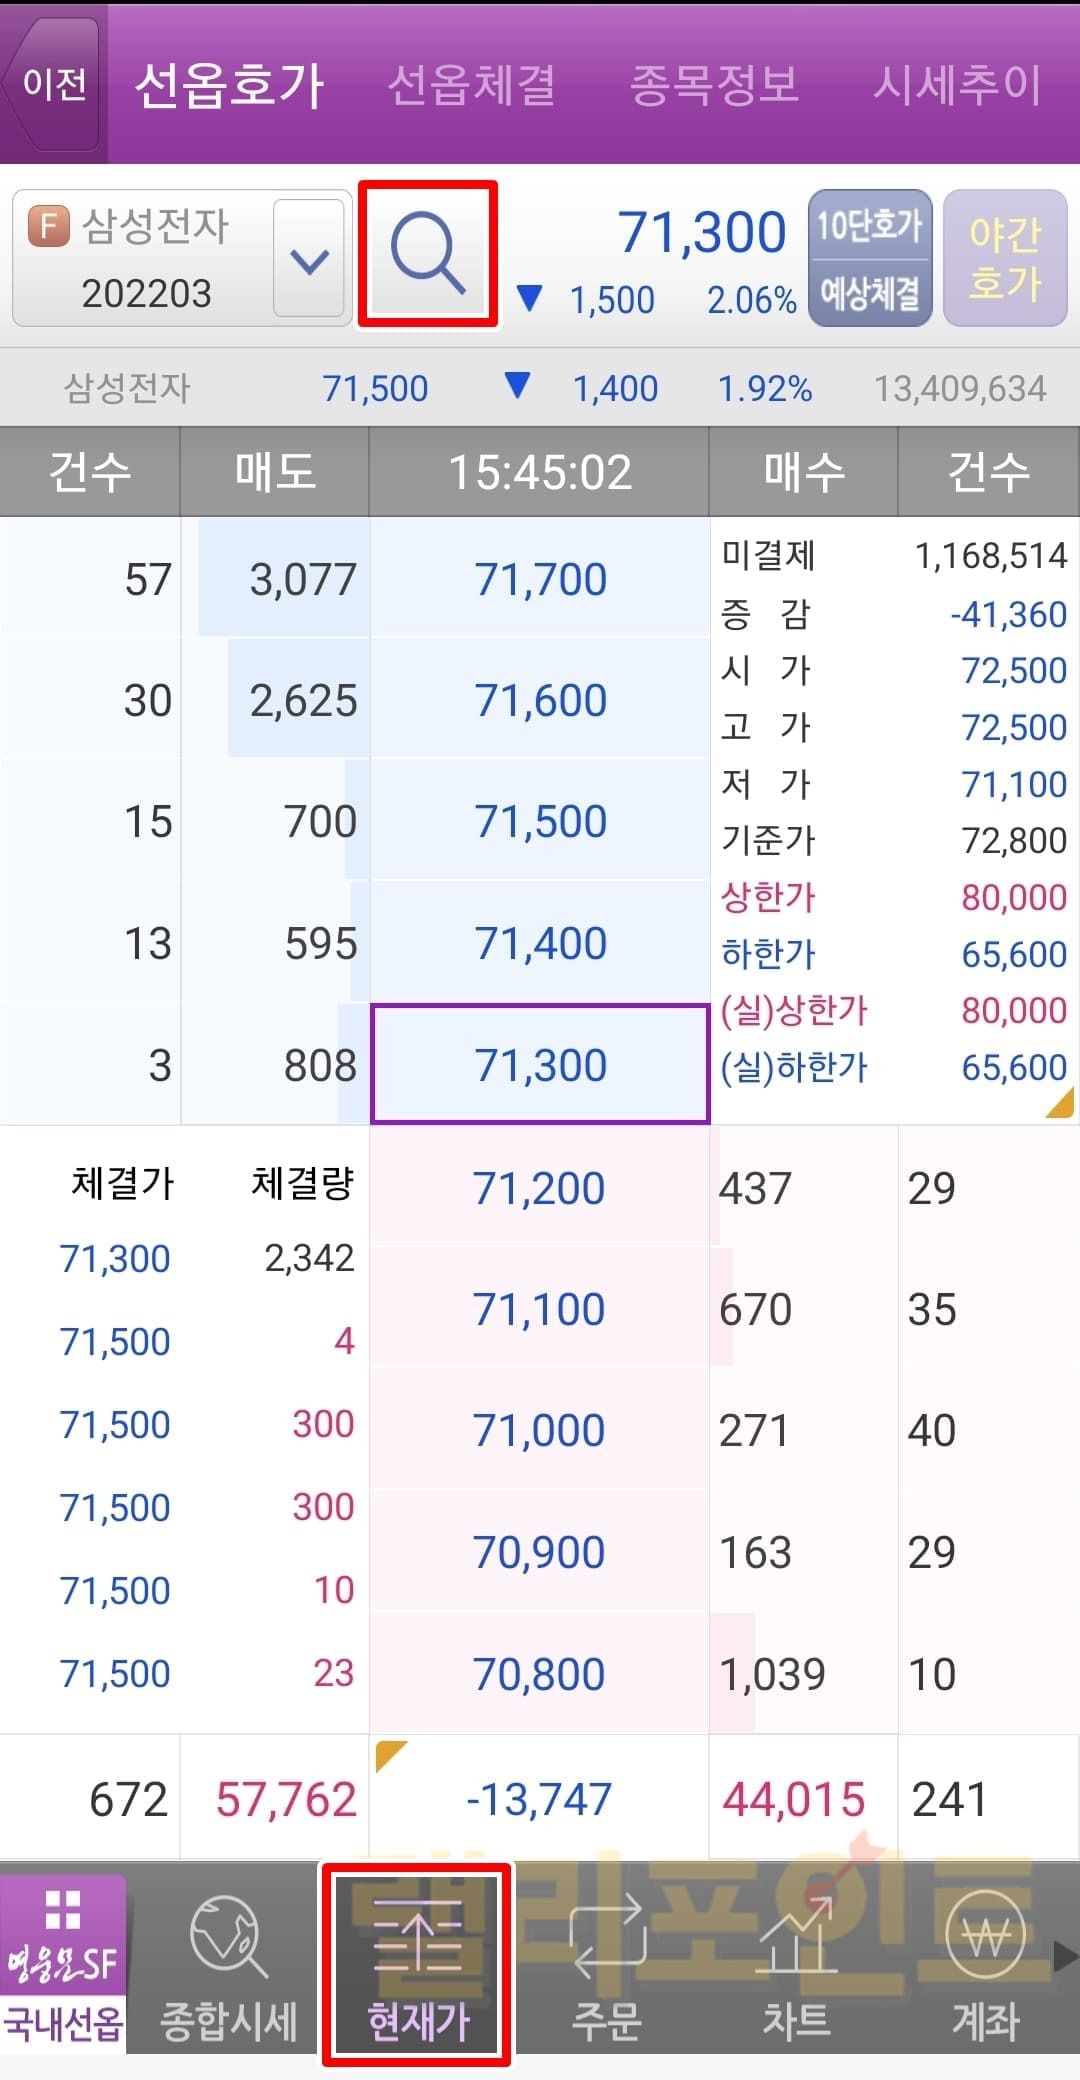Image resolution: width=1080 pixels, height=2080 pixels.
Task: Switch to 야간호가 night quotes
Action: click(1005, 258)
